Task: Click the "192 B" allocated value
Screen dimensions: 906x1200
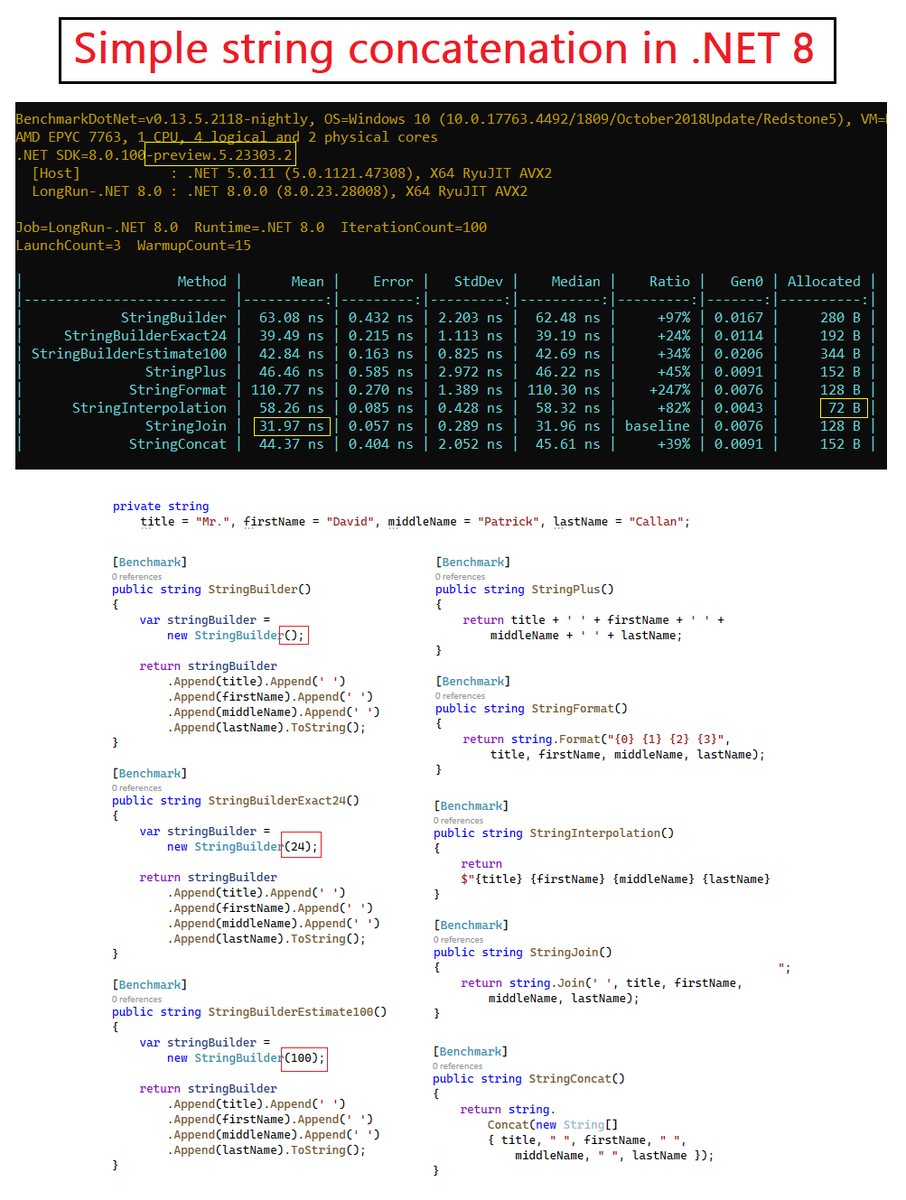Action: (840, 335)
